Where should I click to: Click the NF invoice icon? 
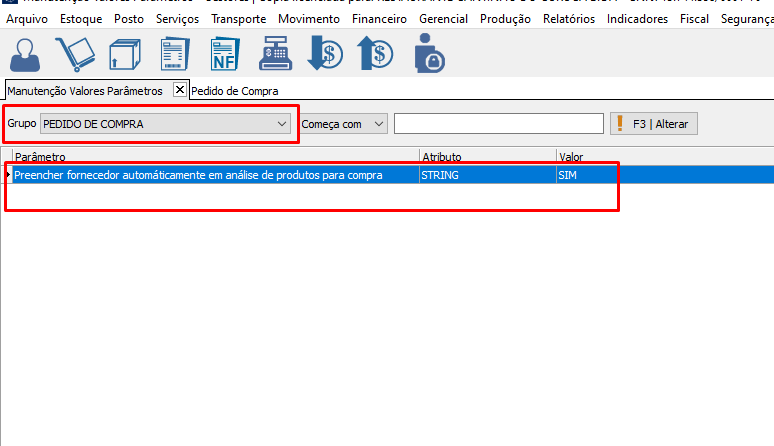click(225, 54)
